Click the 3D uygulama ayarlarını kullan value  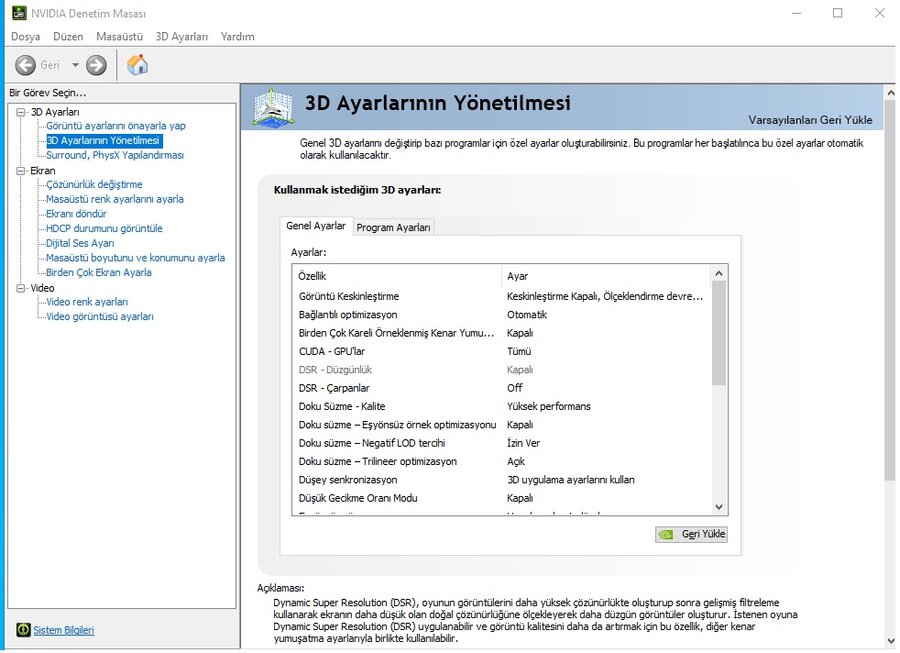(x=571, y=480)
